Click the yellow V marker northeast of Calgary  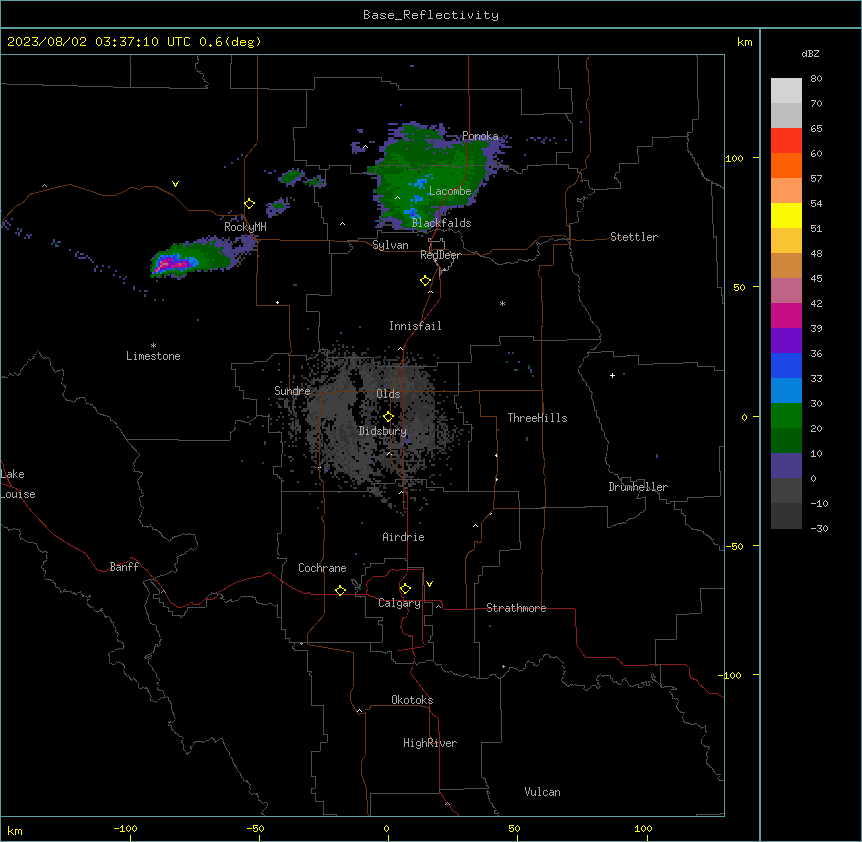click(429, 584)
